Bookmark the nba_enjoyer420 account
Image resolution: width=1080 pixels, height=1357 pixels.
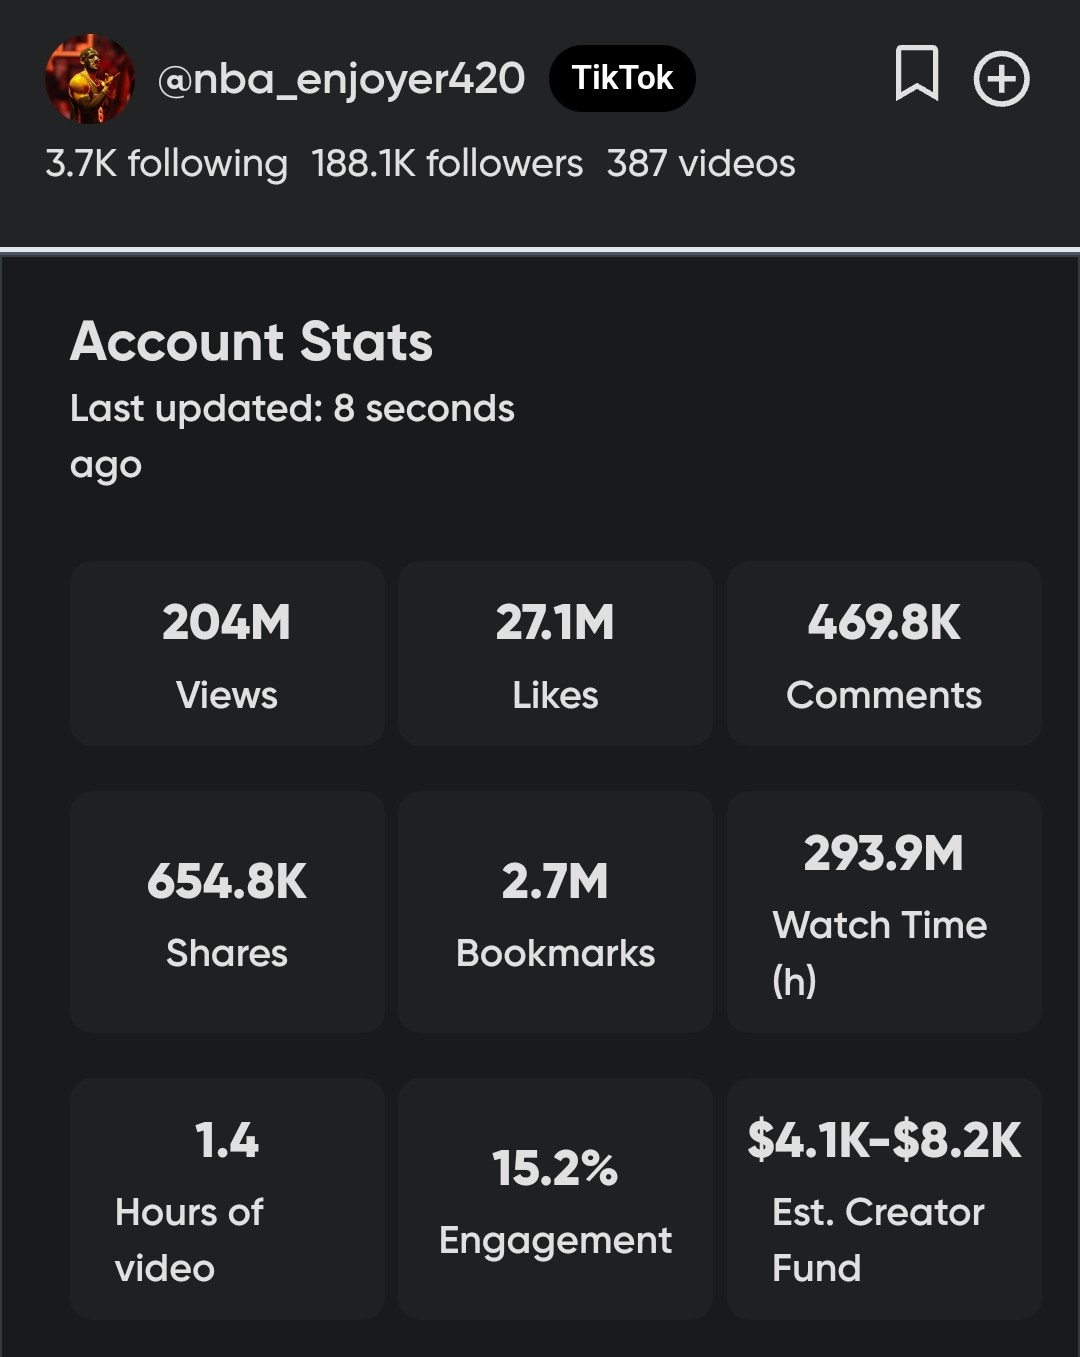[916, 74]
